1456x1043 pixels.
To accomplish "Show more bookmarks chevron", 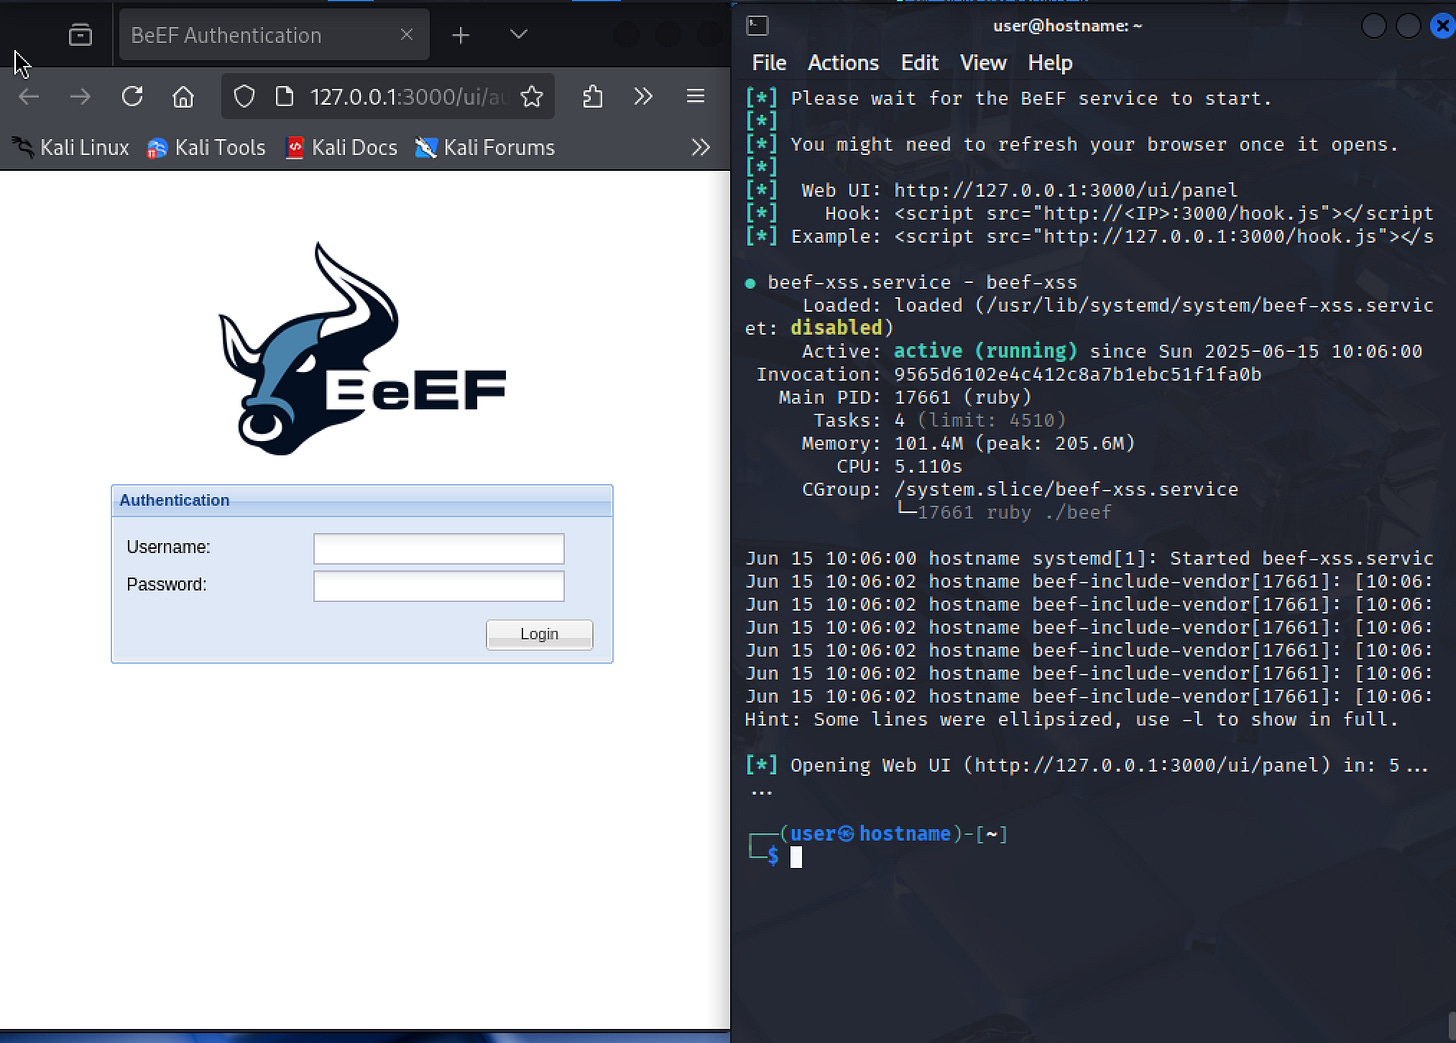I will (x=701, y=148).
